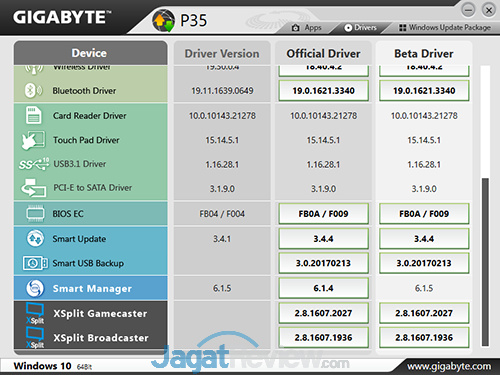Install official Smart USB Backup 3.0.20170213
Screen dimensions: 500x375
pyautogui.click(x=324, y=263)
